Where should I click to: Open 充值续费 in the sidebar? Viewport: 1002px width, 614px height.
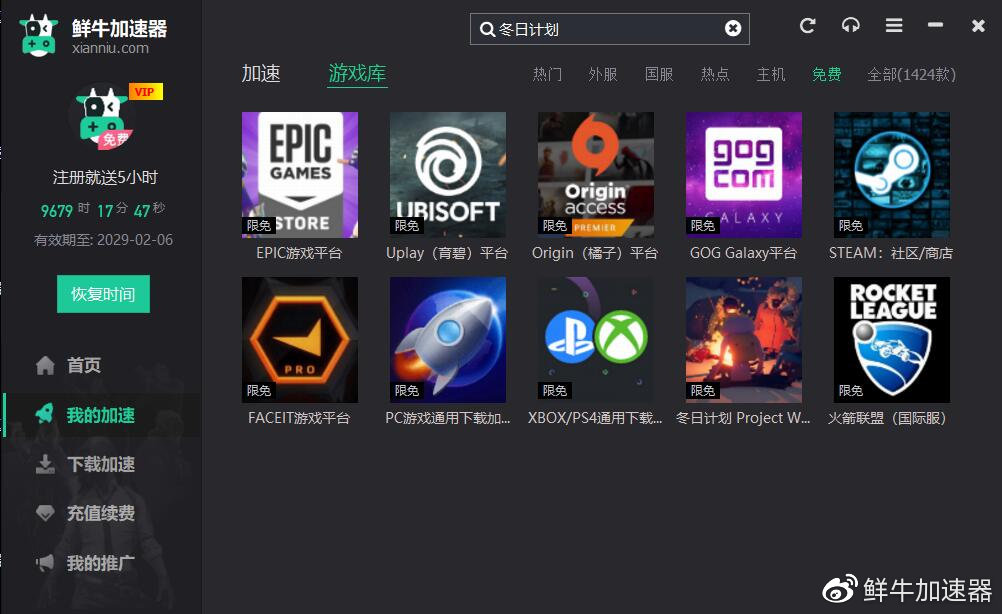(x=101, y=513)
